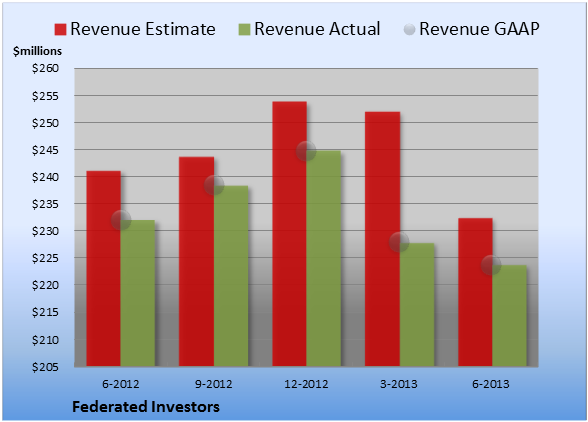Viewport: 588px width, 422px height.
Task: Select the green actual bar for 3-2013
Action: point(417,305)
